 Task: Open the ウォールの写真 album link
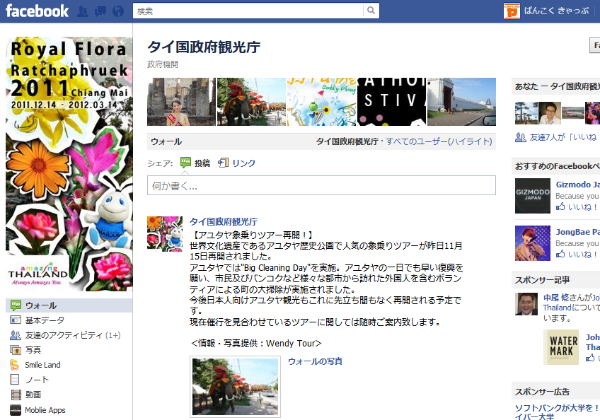click(315, 361)
